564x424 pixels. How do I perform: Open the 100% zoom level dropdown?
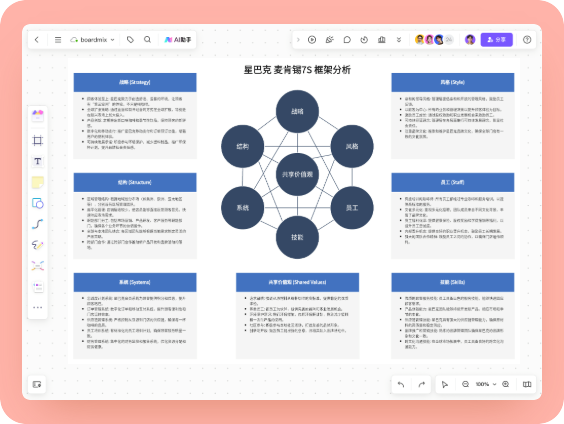(486, 384)
